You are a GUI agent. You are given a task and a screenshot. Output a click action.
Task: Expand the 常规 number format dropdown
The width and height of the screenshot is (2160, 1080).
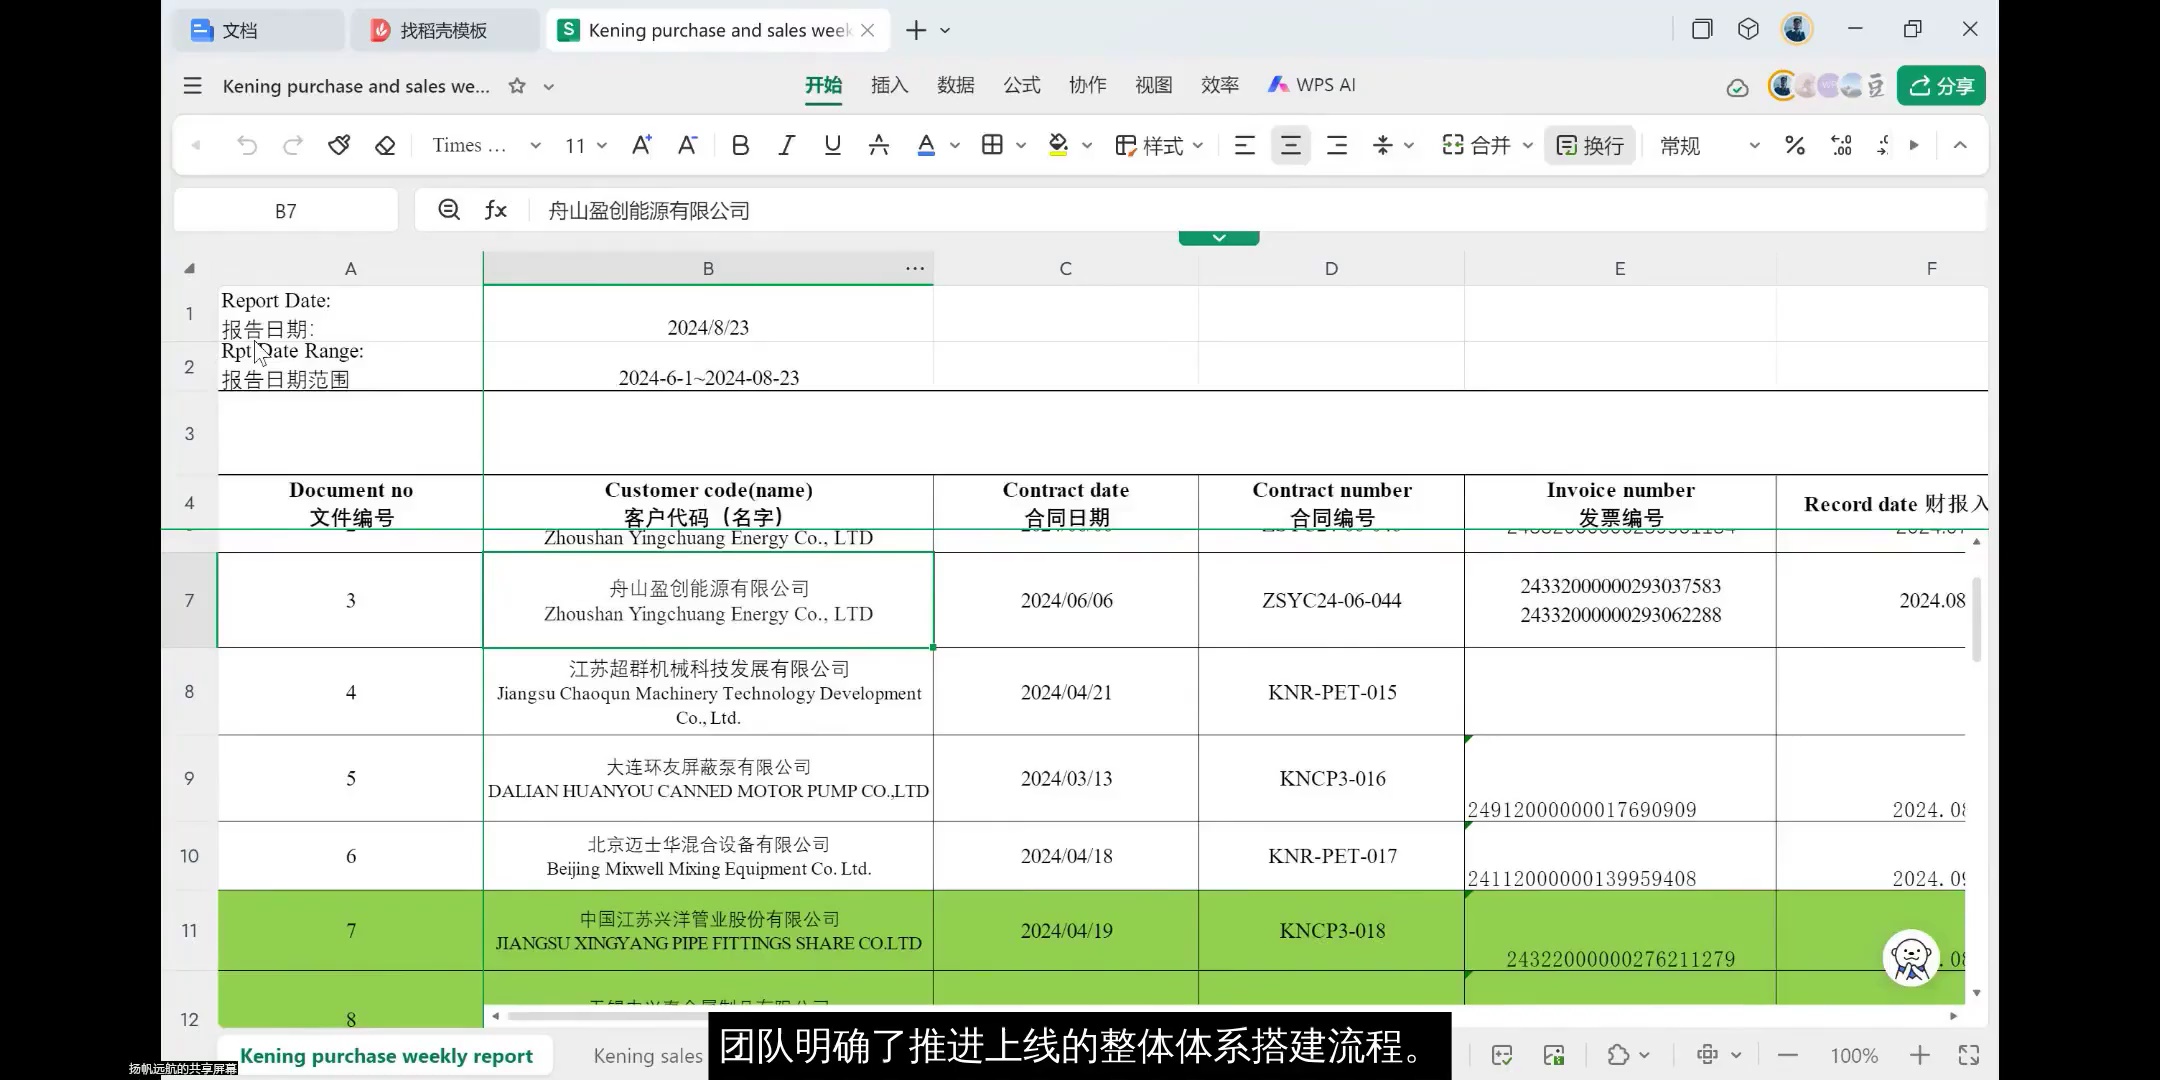(x=1753, y=145)
